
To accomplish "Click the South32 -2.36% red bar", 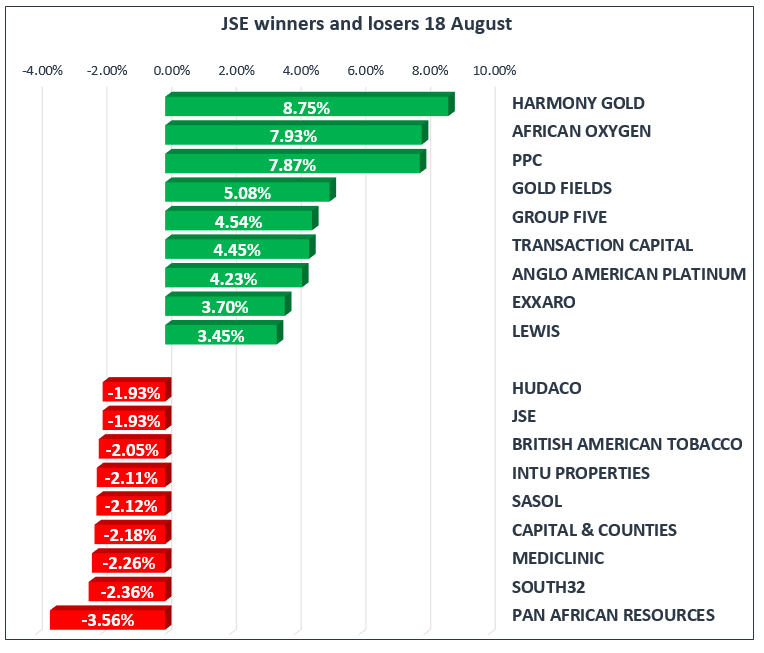I will point(130,592).
